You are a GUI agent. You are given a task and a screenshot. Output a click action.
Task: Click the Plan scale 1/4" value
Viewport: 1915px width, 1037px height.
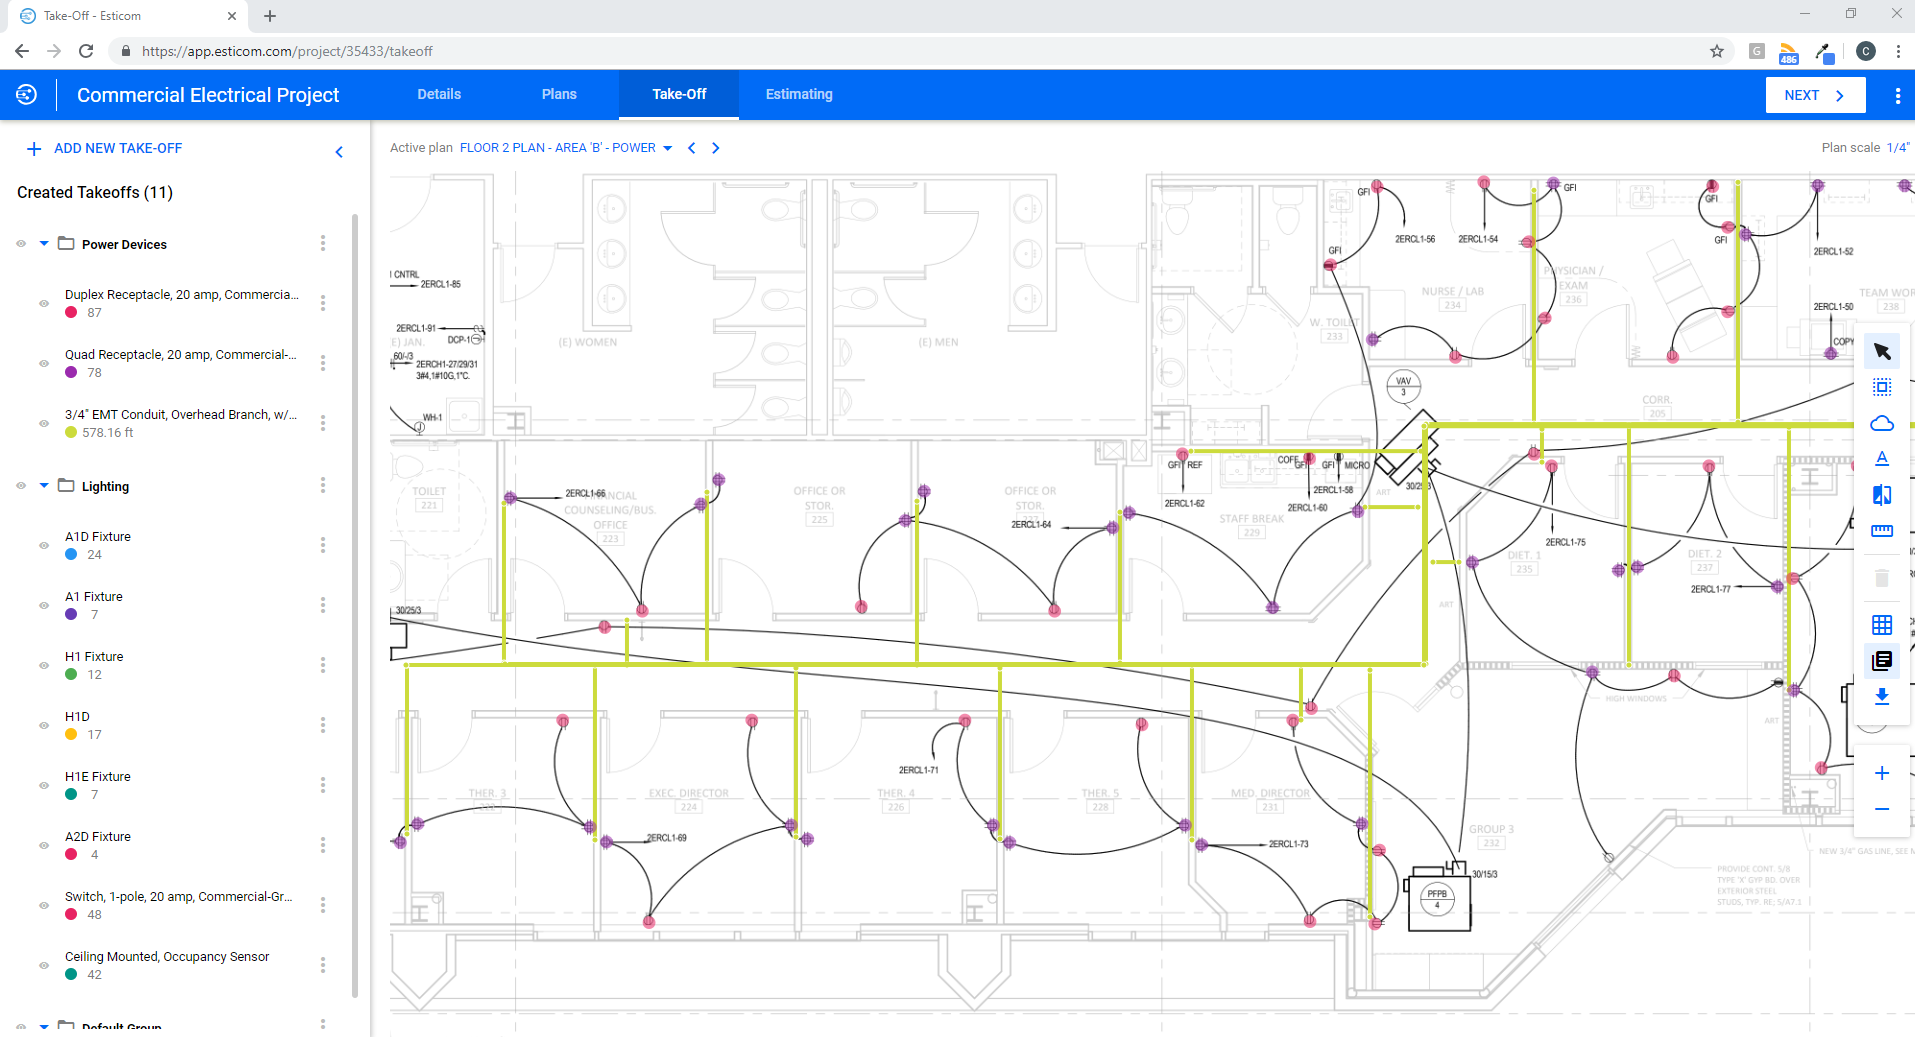[1897, 147]
